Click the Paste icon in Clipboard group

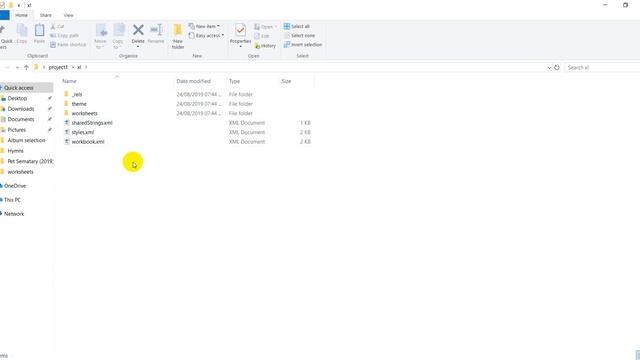coord(39,30)
